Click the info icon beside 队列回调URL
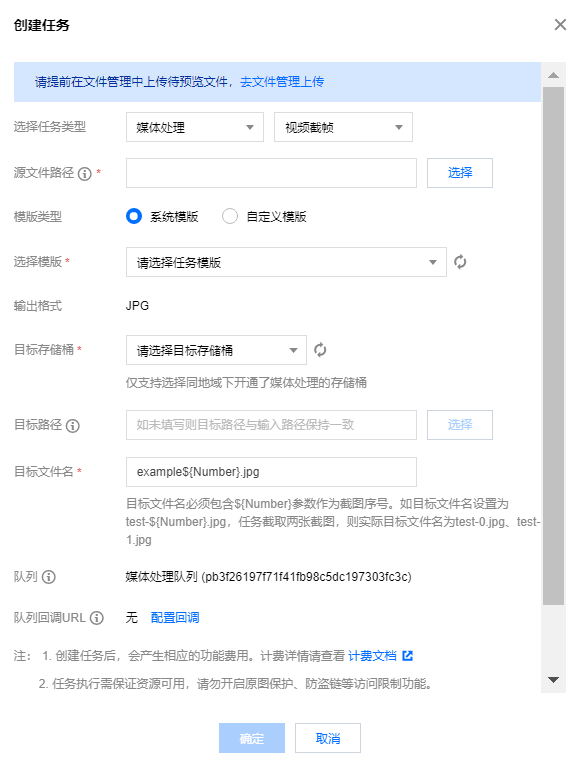Viewport: 585px width, 771px height. click(x=97, y=618)
